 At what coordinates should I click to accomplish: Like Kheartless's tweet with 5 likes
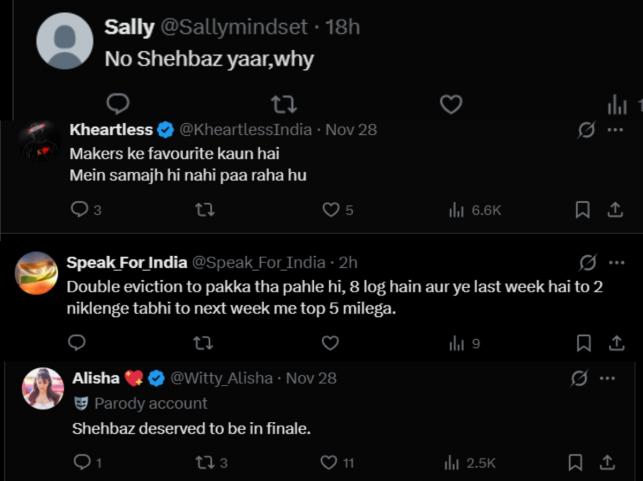coord(331,209)
